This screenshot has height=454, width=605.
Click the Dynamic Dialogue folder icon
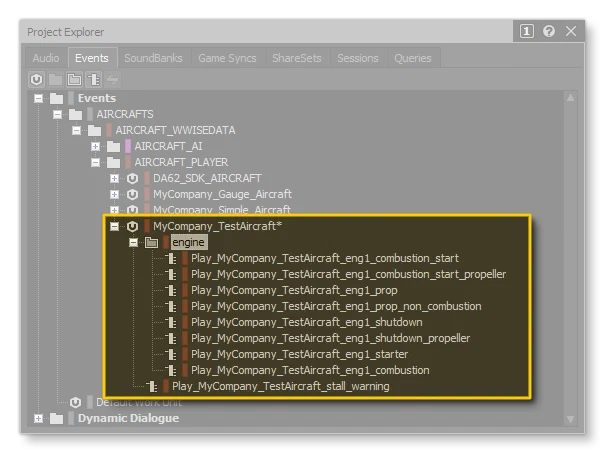(x=56, y=419)
